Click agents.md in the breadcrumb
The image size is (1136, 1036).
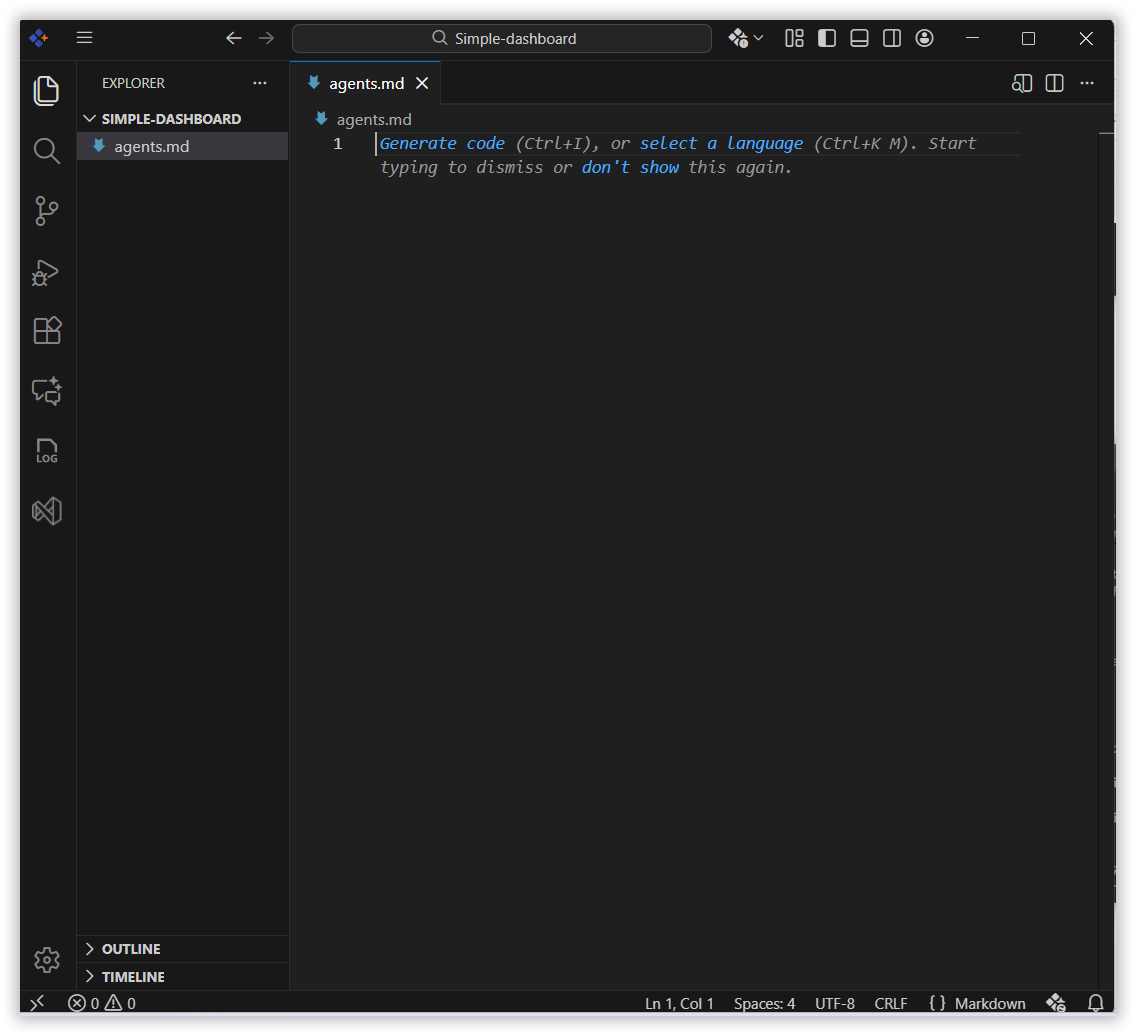coord(373,120)
